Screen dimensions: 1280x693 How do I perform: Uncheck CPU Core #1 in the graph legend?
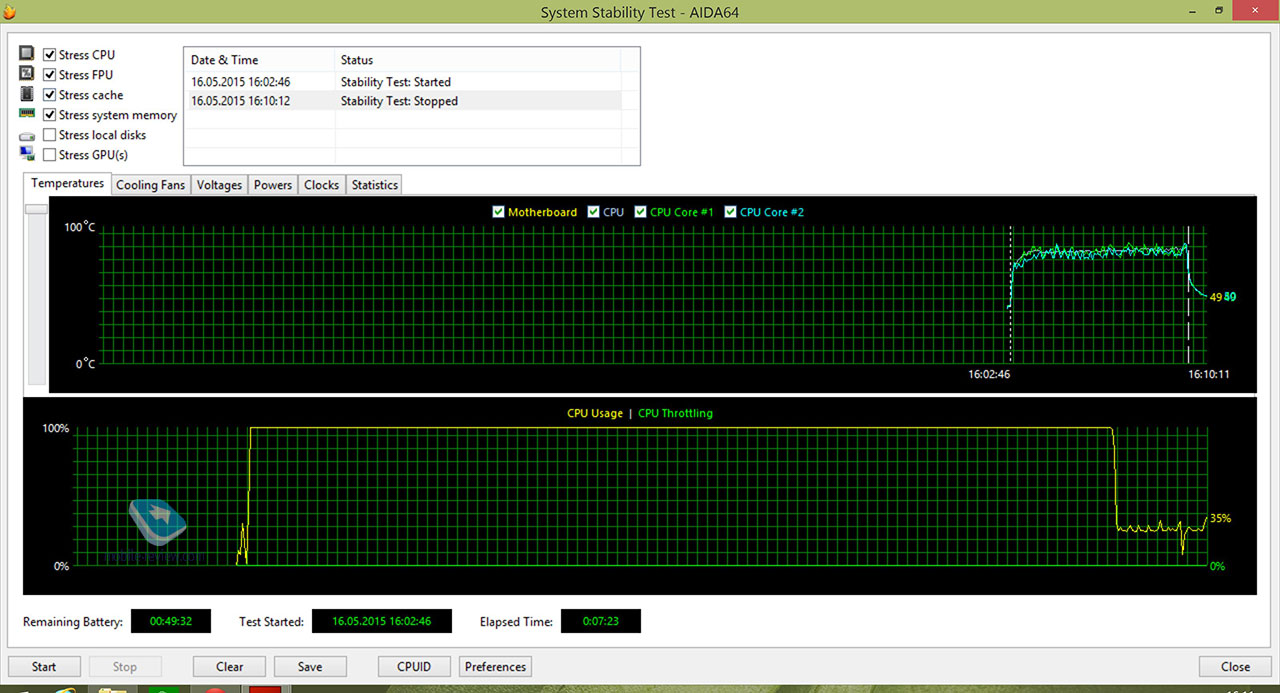coord(641,212)
